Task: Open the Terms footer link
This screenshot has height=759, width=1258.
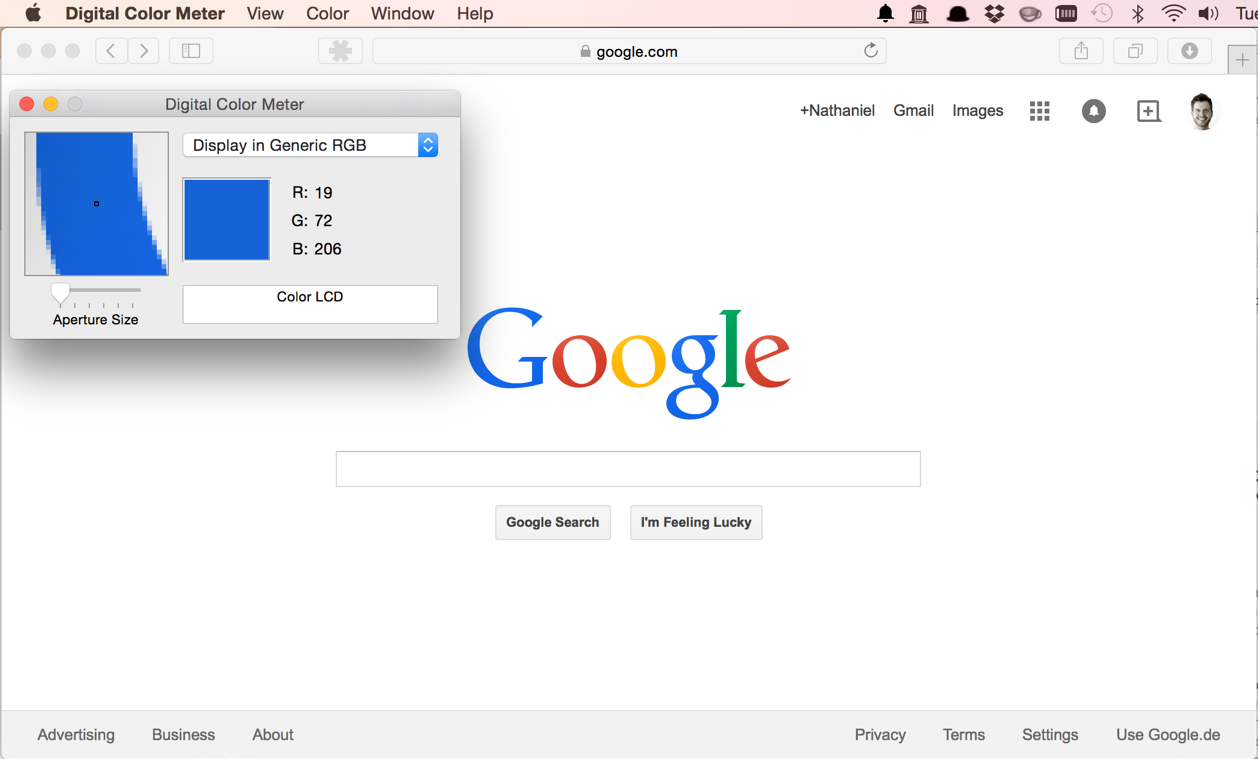Action: 964,735
